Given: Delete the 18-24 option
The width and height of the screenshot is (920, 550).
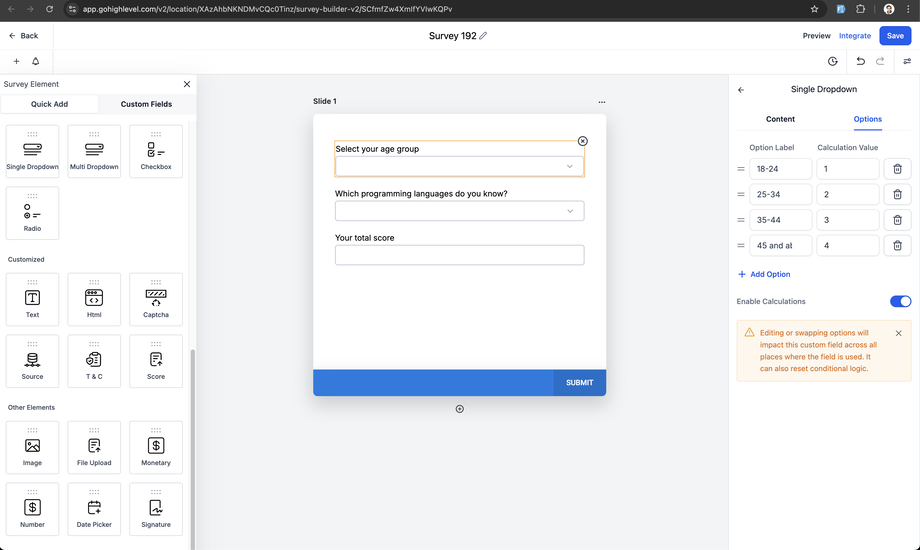Looking at the screenshot, I should [897, 169].
